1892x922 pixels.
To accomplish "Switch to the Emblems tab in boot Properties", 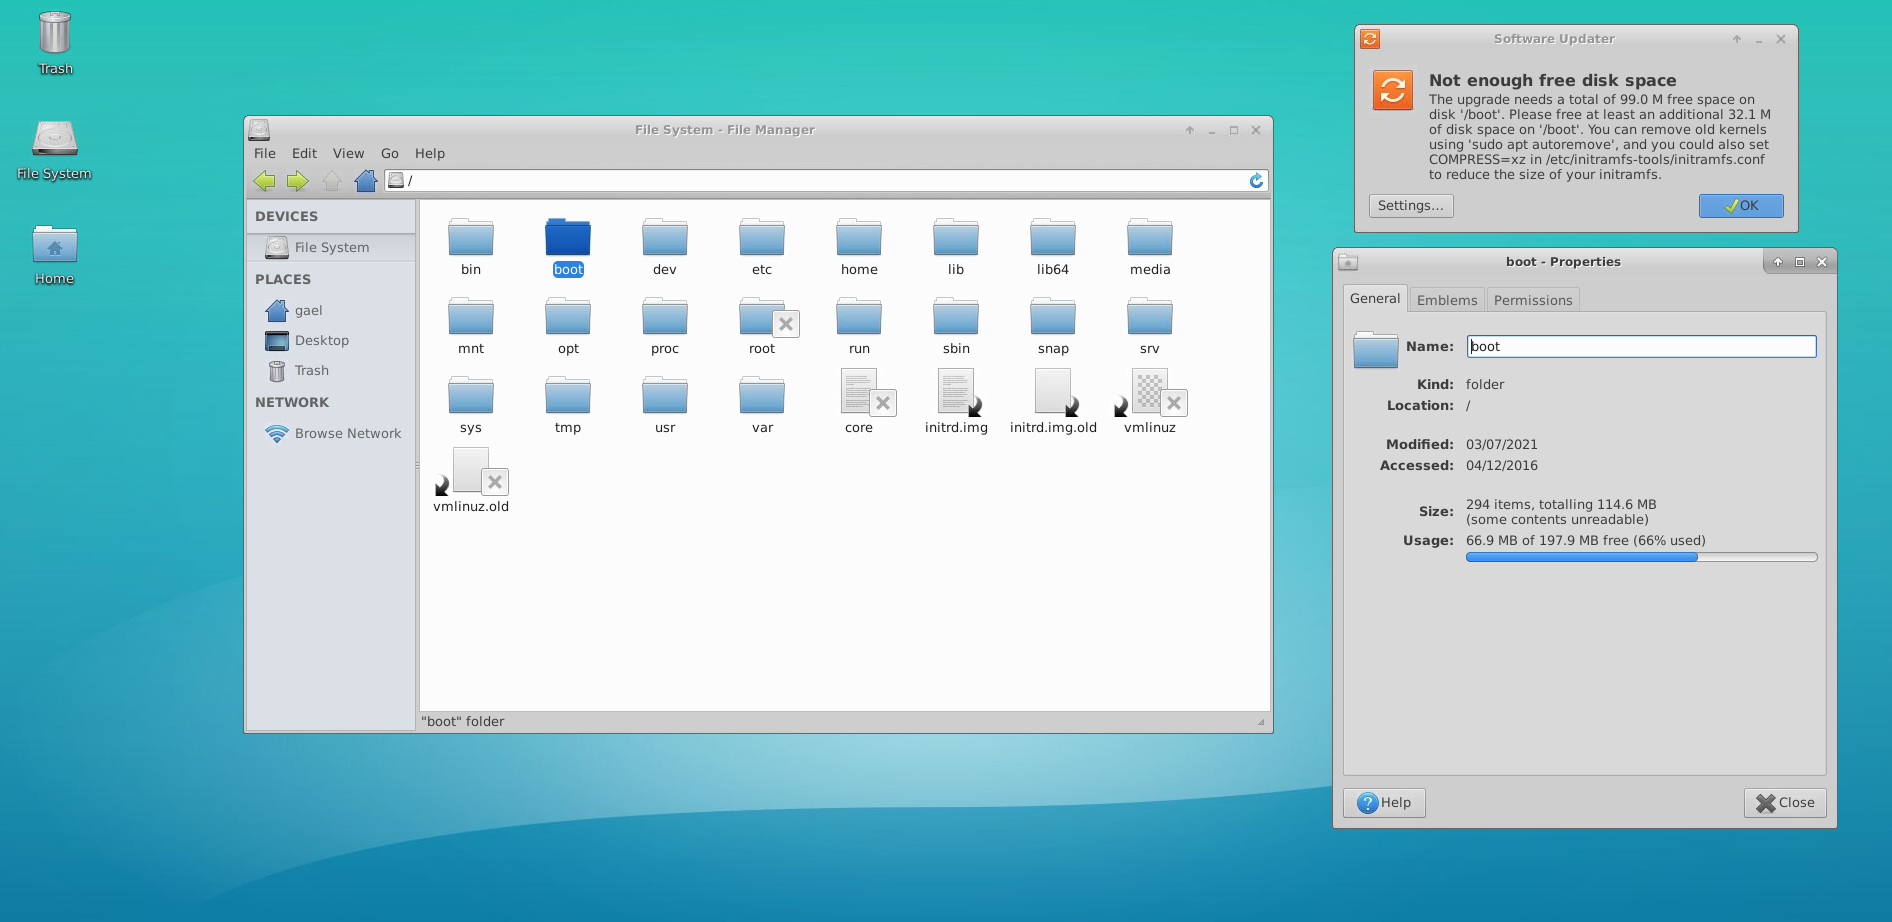I will 1447,300.
